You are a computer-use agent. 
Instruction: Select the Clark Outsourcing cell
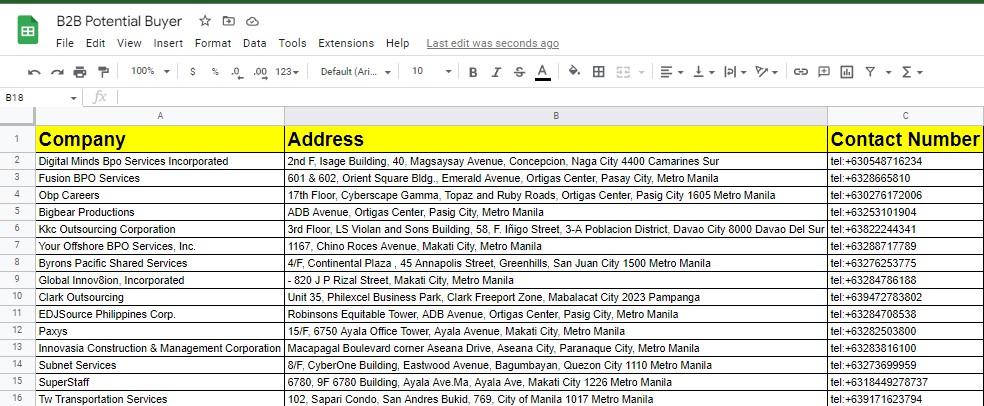160,297
